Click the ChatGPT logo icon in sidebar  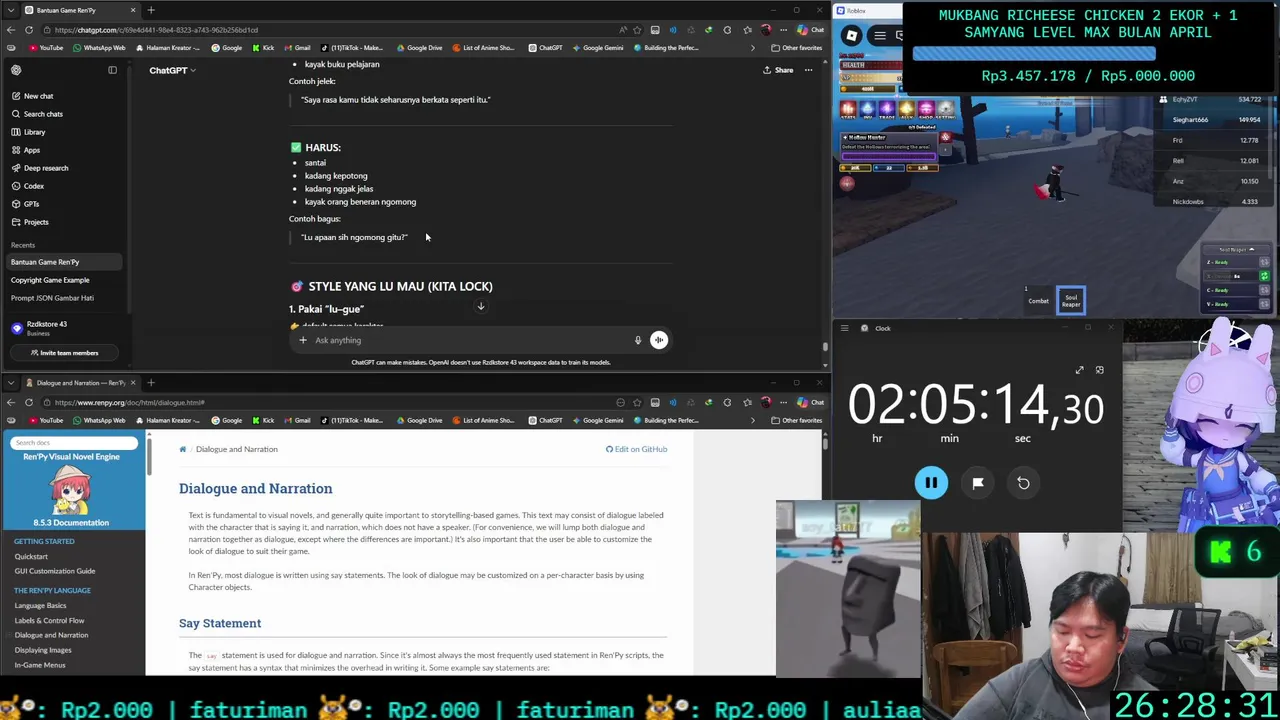pyautogui.click(x=16, y=70)
